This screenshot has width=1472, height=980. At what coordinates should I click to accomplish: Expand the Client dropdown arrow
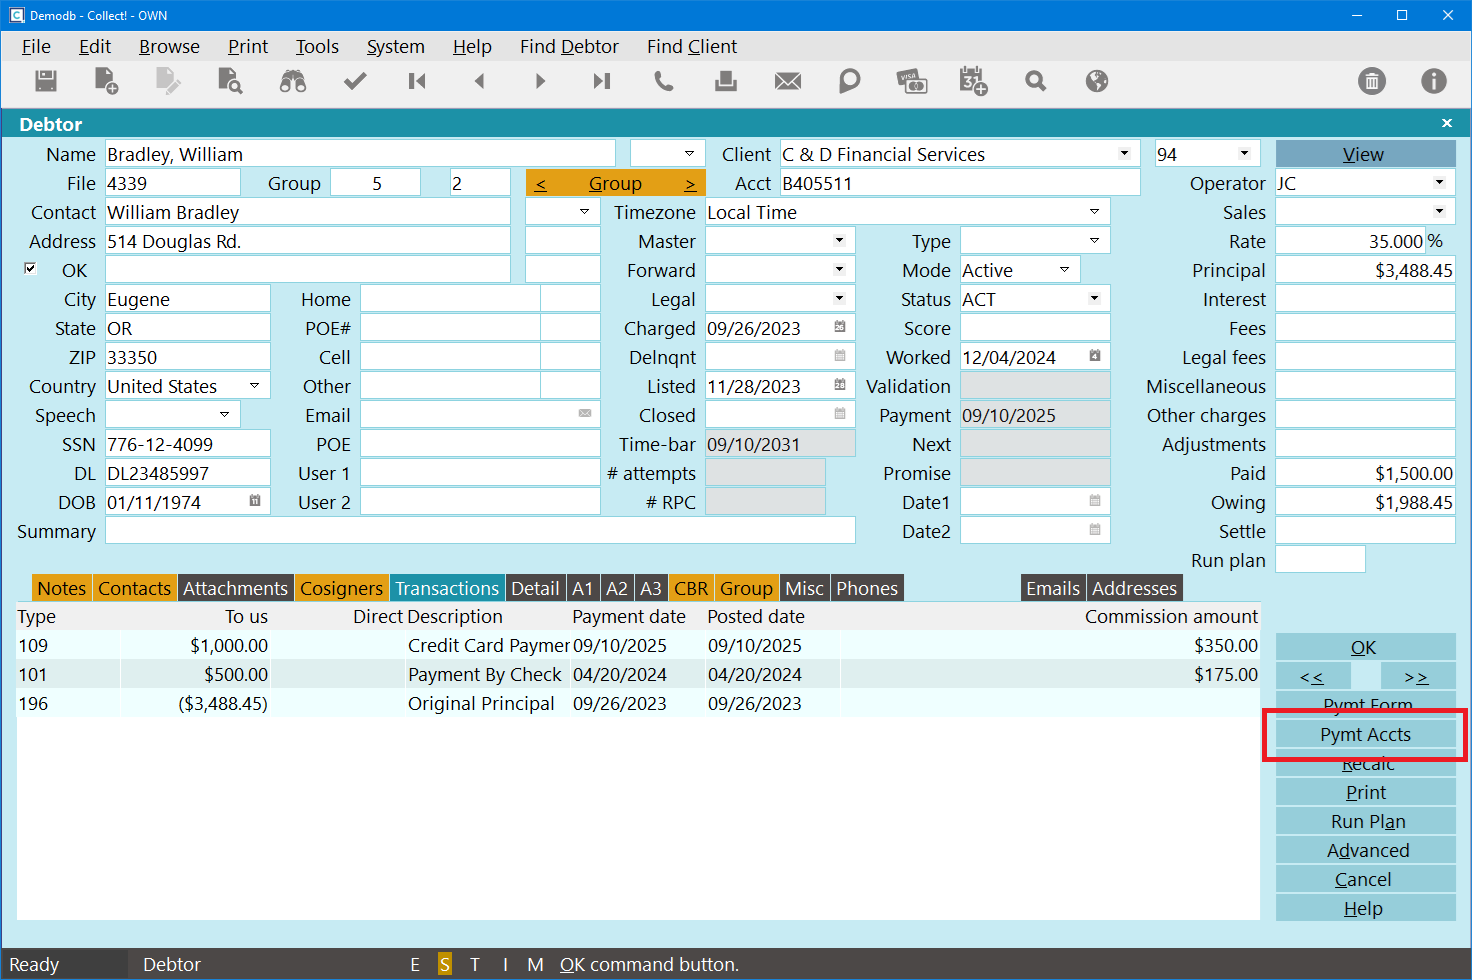tap(1124, 154)
